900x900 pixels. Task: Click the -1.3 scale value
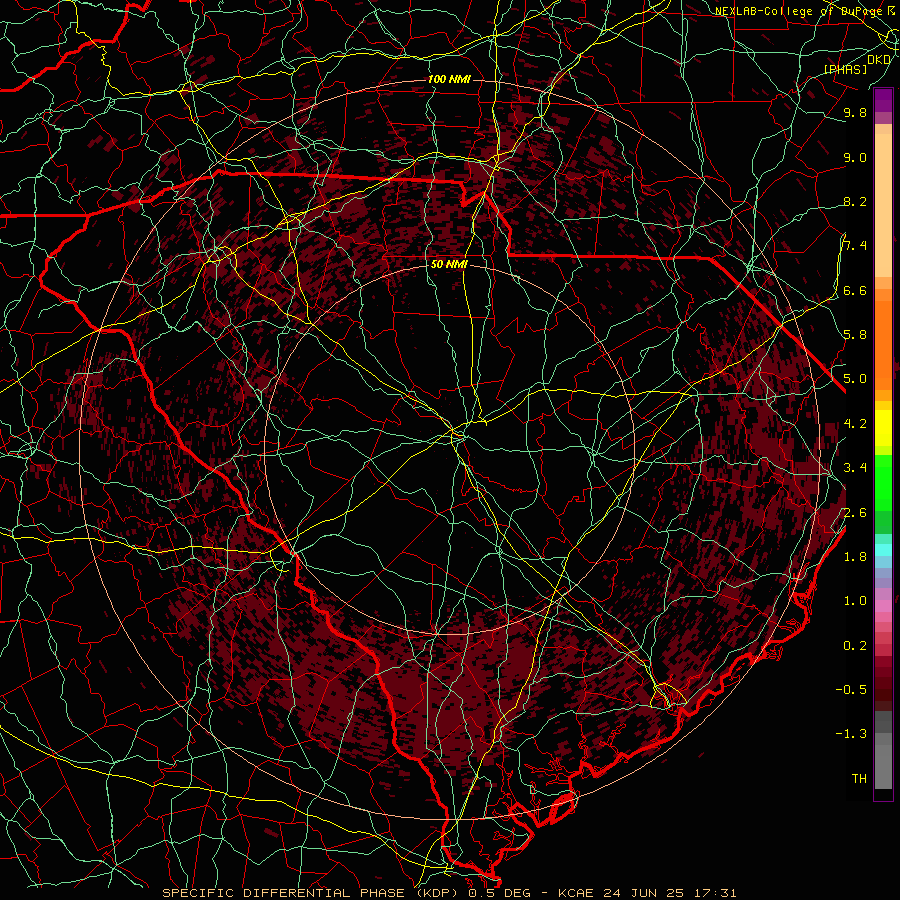[851, 734]
